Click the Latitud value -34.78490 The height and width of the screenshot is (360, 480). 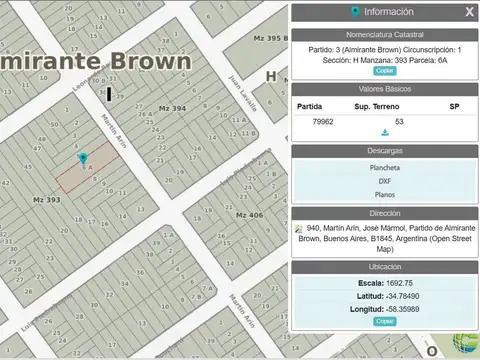tap(402, 296)
